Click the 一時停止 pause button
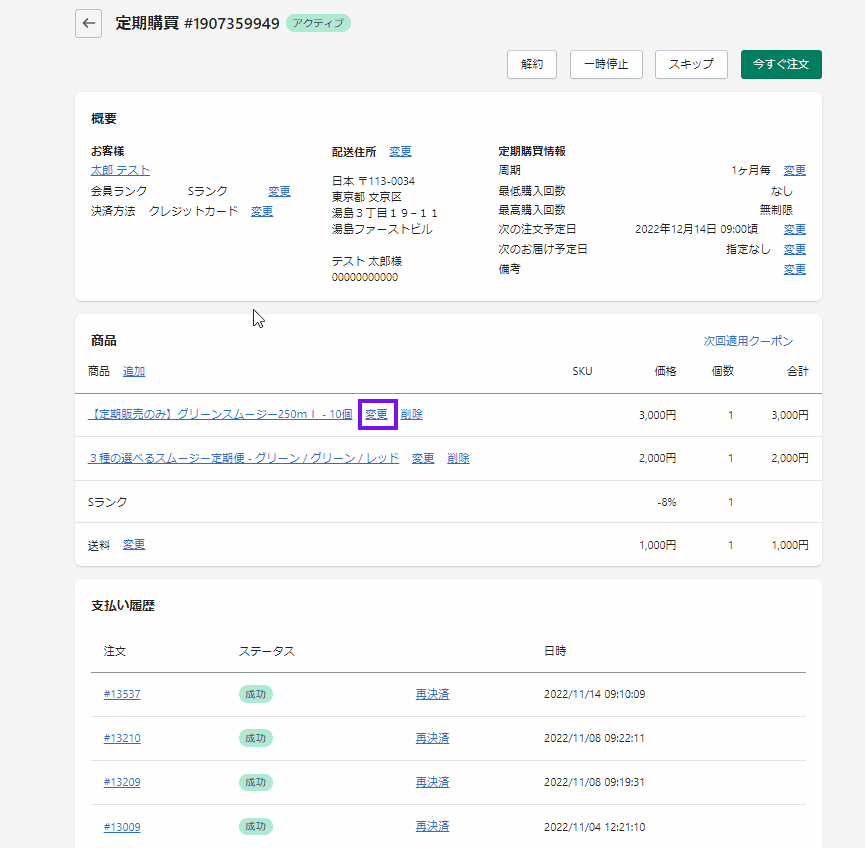This screenshot has width=865, height=848. 606,64
